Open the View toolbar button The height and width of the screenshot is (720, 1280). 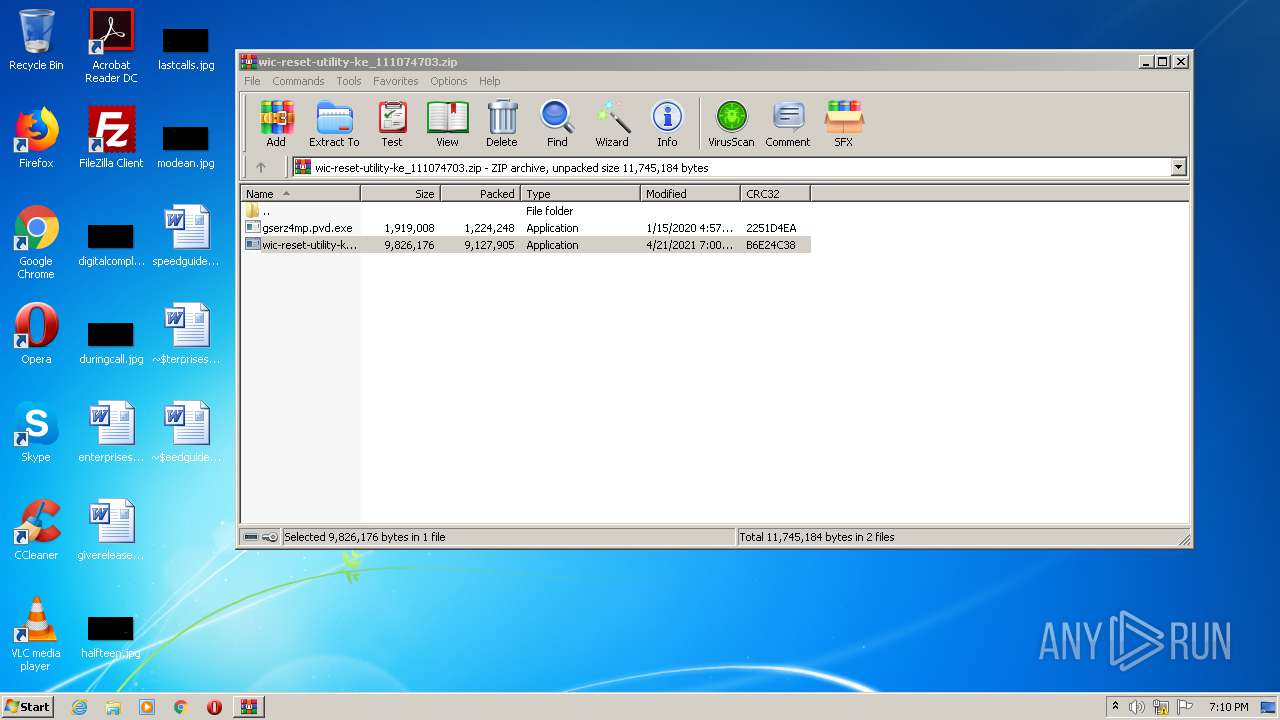coord(447,124)
